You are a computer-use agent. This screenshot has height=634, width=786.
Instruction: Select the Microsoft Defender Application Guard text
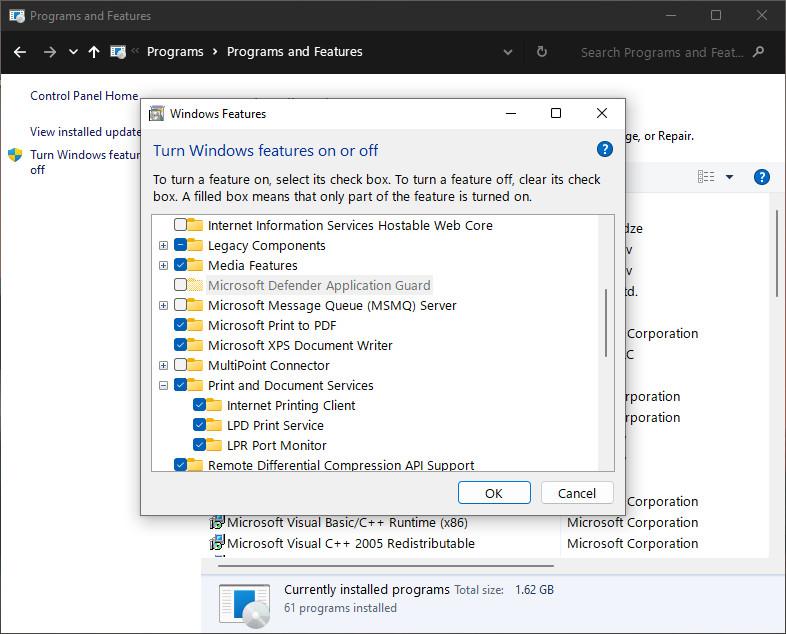(319, 285)
